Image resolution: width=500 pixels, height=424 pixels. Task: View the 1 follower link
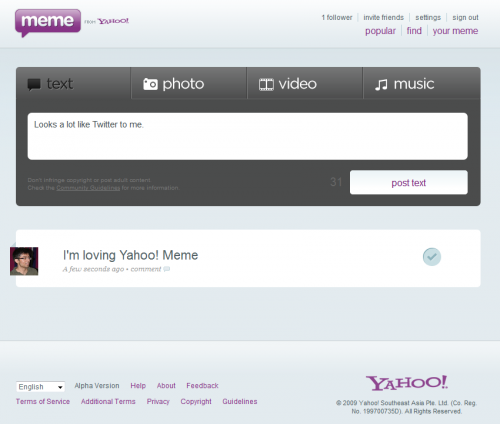coord(337,17)
